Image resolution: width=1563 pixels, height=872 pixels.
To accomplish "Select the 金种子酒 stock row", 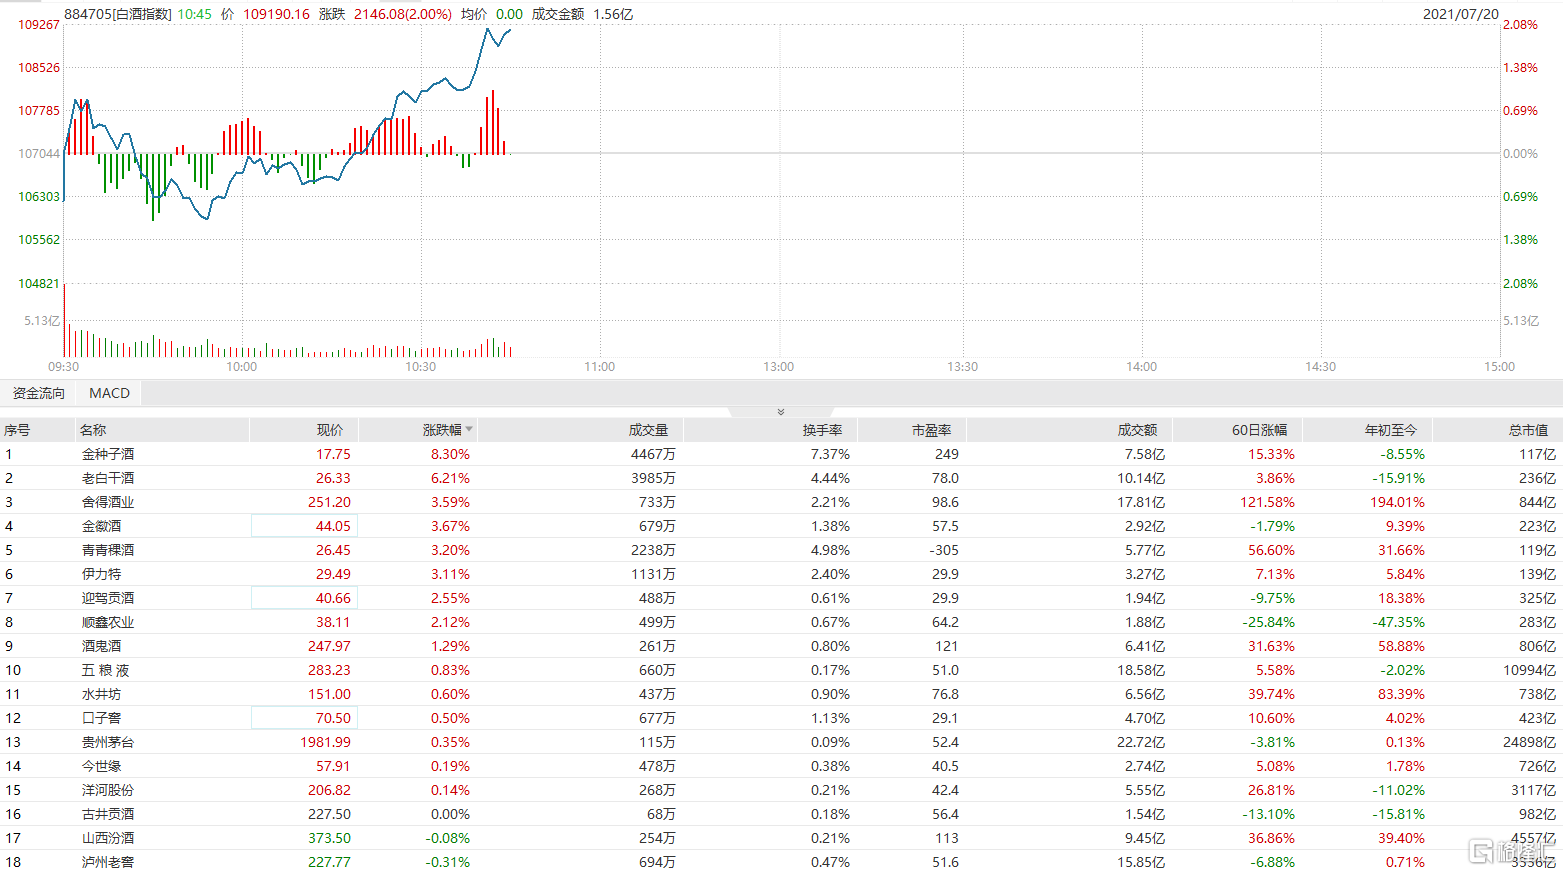I will (x=781, y=454).
